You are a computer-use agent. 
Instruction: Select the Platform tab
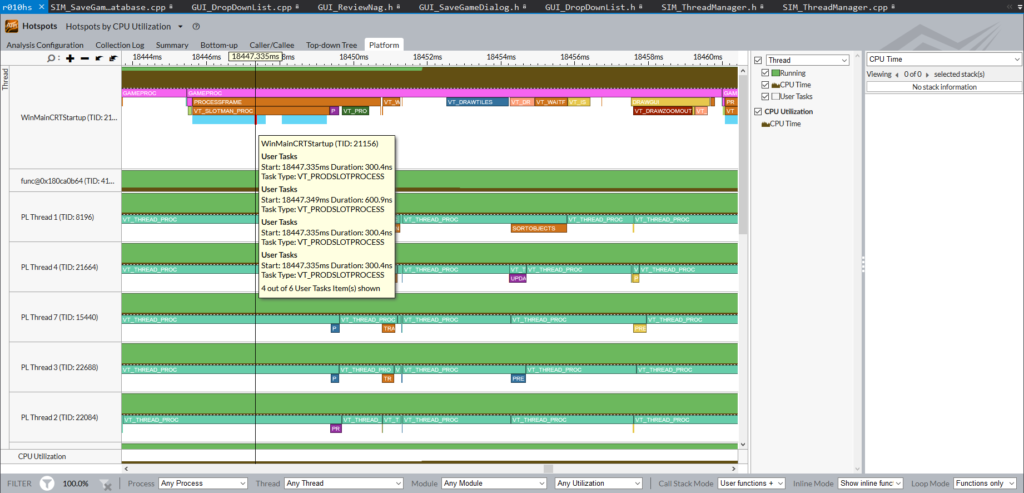point(384,45)
